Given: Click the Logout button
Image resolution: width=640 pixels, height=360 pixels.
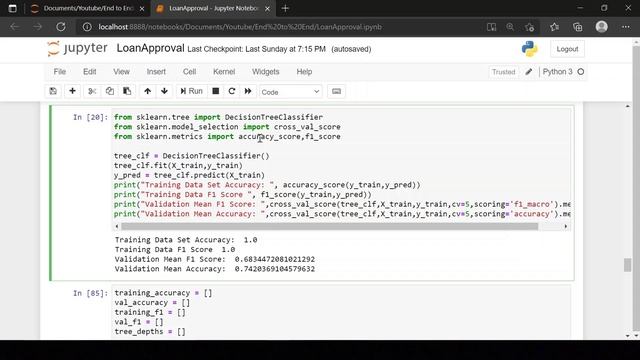Looking at the screenshot, I should tap(567, 49).
